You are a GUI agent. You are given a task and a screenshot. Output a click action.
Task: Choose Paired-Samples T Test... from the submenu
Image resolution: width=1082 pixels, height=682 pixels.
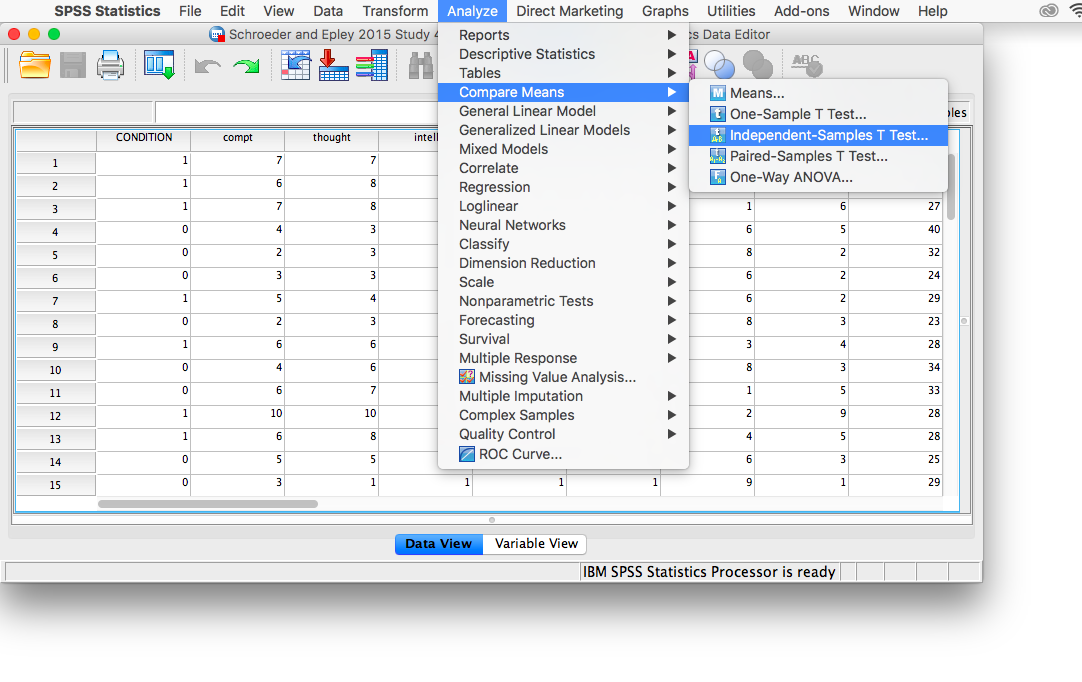click(818, 156)
